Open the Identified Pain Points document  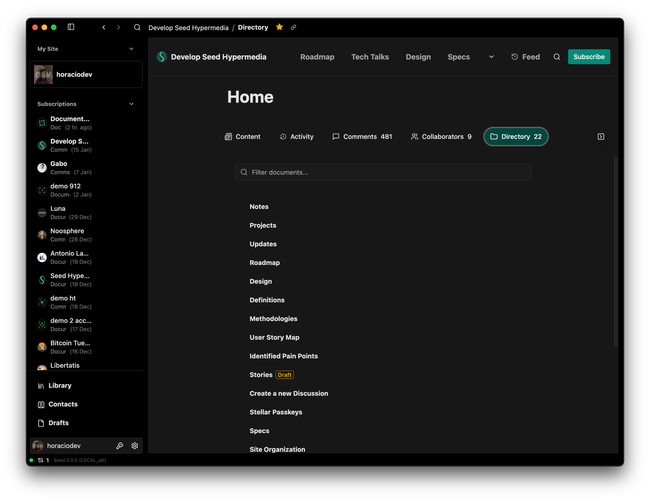pos(283,356)
